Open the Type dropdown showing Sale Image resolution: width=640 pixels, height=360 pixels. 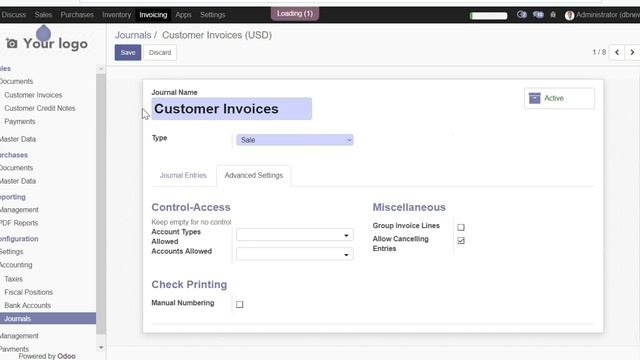[x=295, y=140]
